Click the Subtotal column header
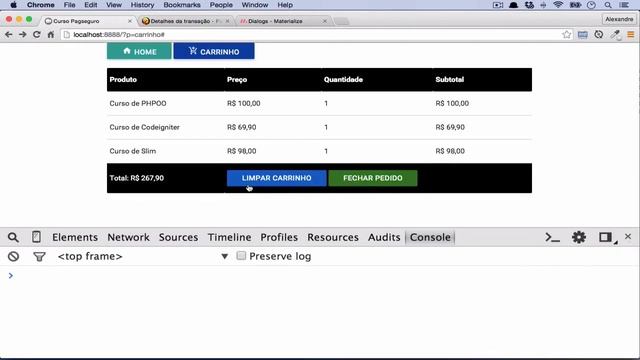Viewport: 640px width, 360px height. coord(449,80)
